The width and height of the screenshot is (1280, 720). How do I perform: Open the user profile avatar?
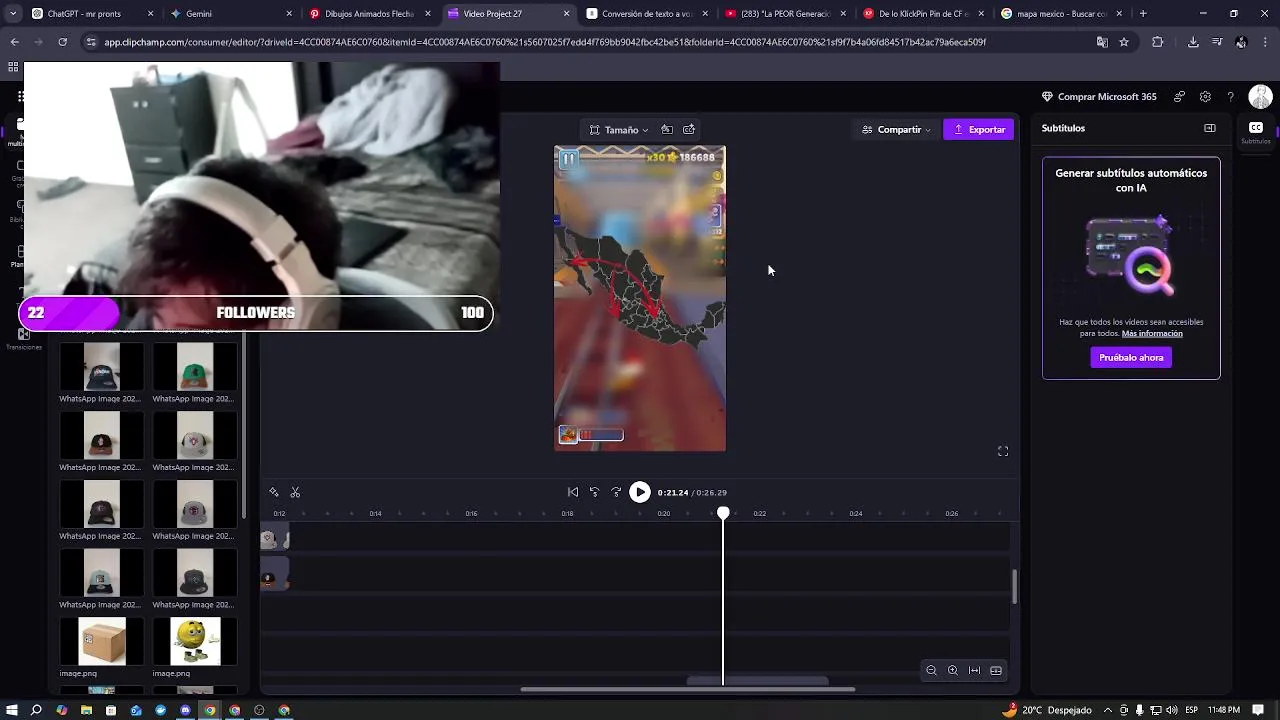[1260, 97]
